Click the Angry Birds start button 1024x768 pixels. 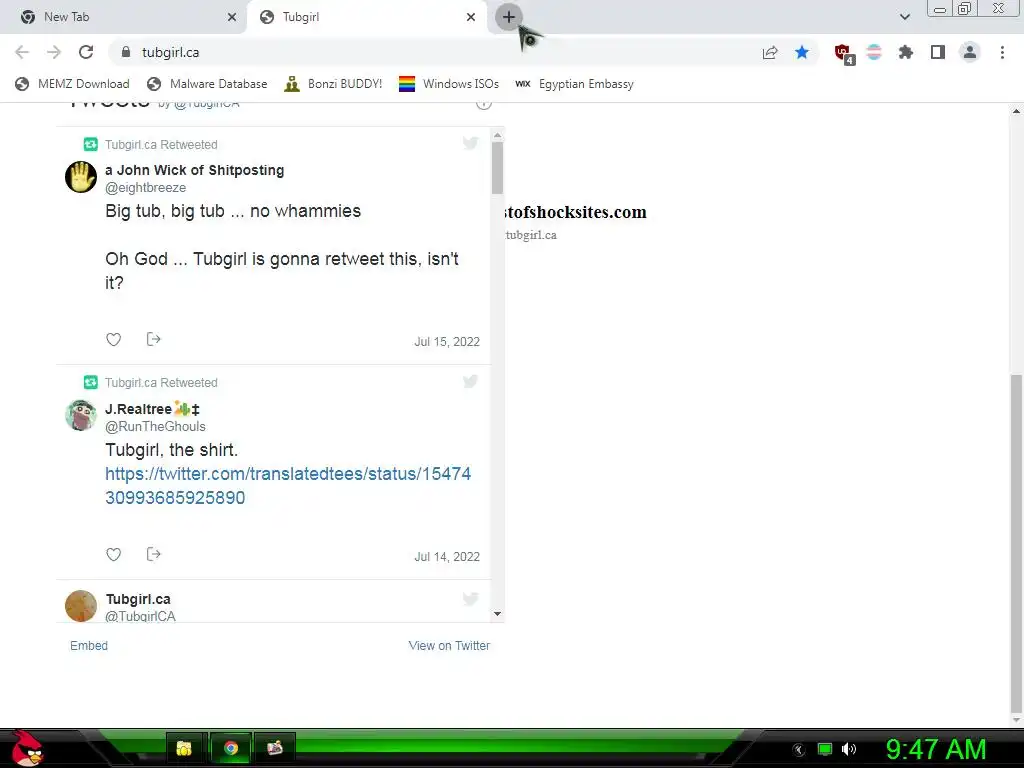[x=27, y=748]
